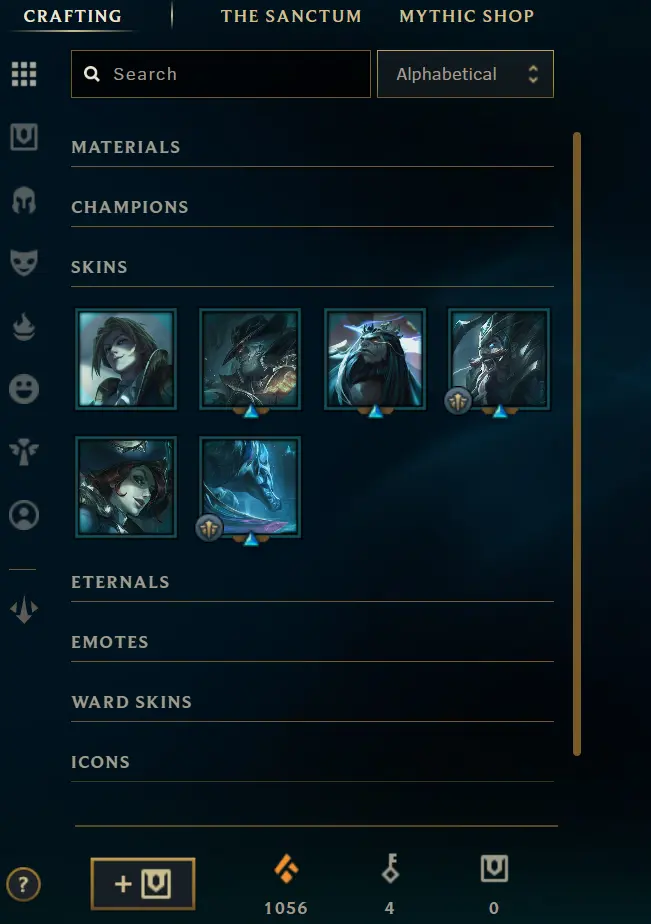The height and width of the screenshot is (924, 651).
Task: Click the add chest purchase button
Action: (143, 884)
